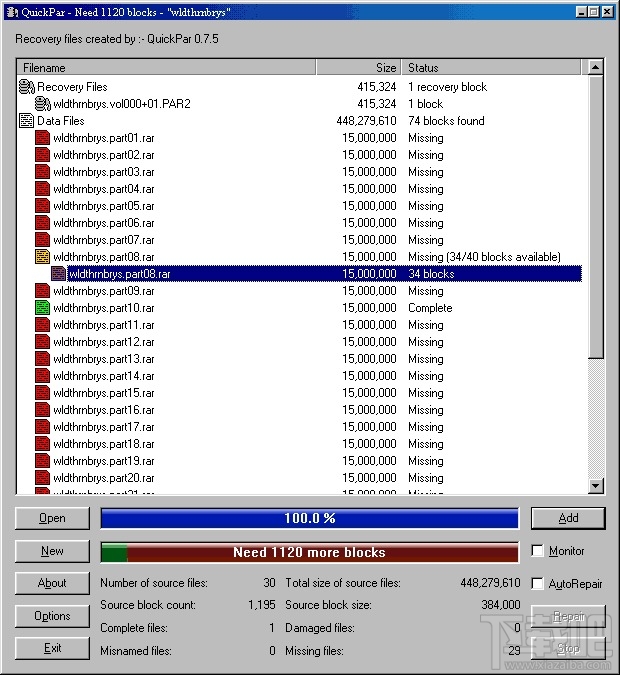The width and height of the screenshot is (620, 675).
Task: Click the wldthrnbrys.vol000+01.PAR2 file icon
Action: click(x=43, y=104)
